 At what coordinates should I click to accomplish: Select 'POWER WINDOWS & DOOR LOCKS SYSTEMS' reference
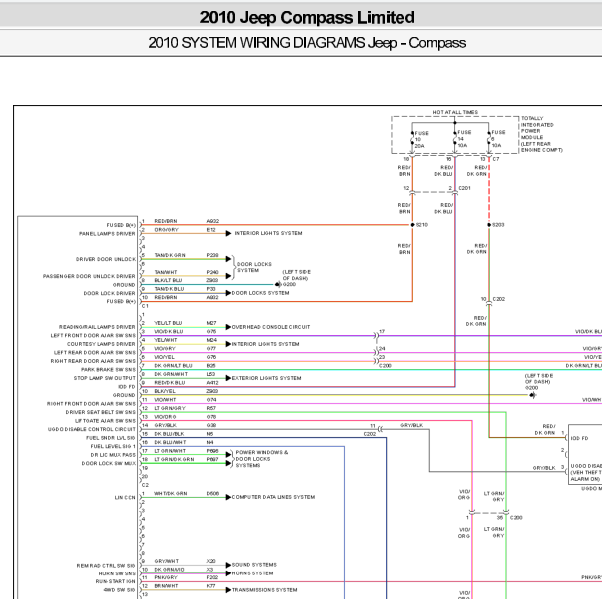262,459
